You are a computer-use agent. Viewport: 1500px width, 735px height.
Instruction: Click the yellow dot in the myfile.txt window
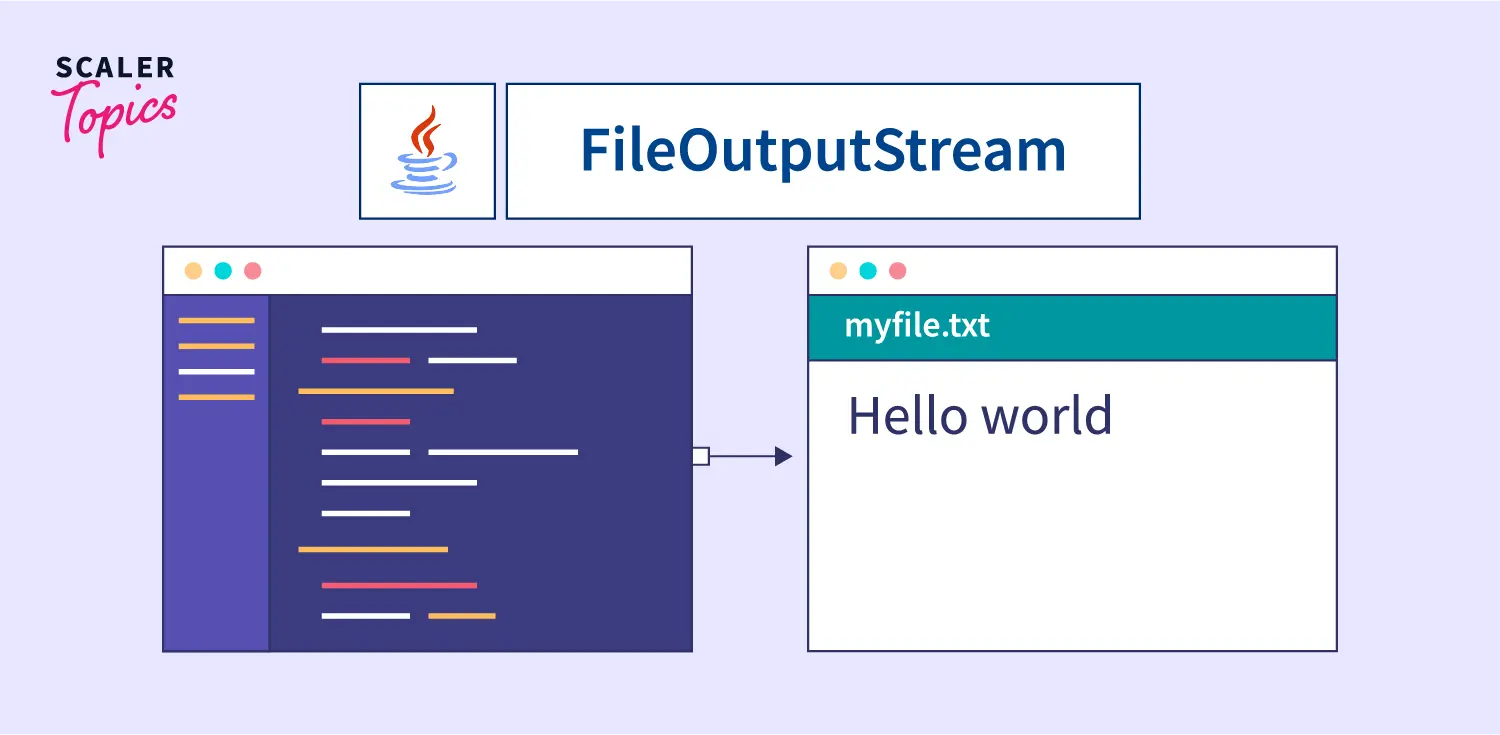click(838, 271)
